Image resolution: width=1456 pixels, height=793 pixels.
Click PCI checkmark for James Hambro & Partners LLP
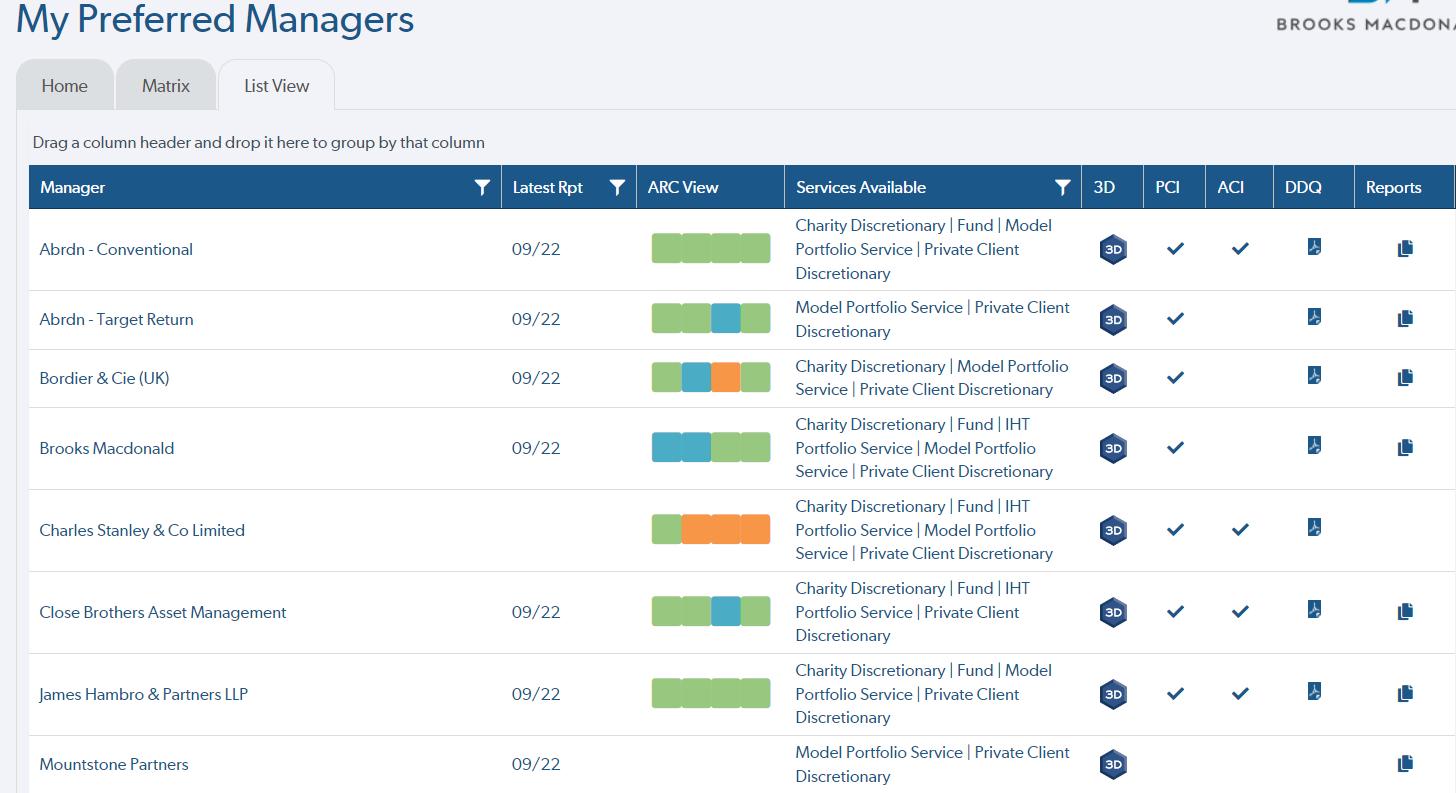(x=1176, y=694)
